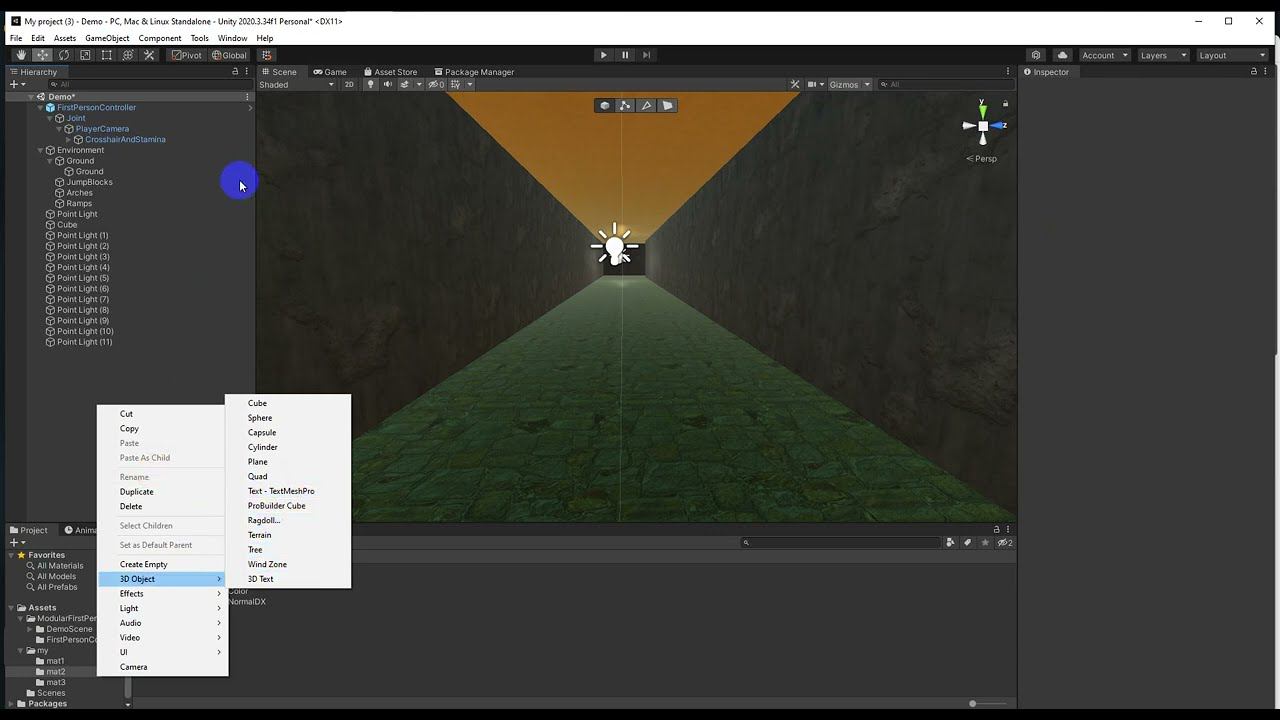This screenshot has height=720, width=1280.
Task: Toggle hidden packages visibility in Project
Action: point(1005,543)
